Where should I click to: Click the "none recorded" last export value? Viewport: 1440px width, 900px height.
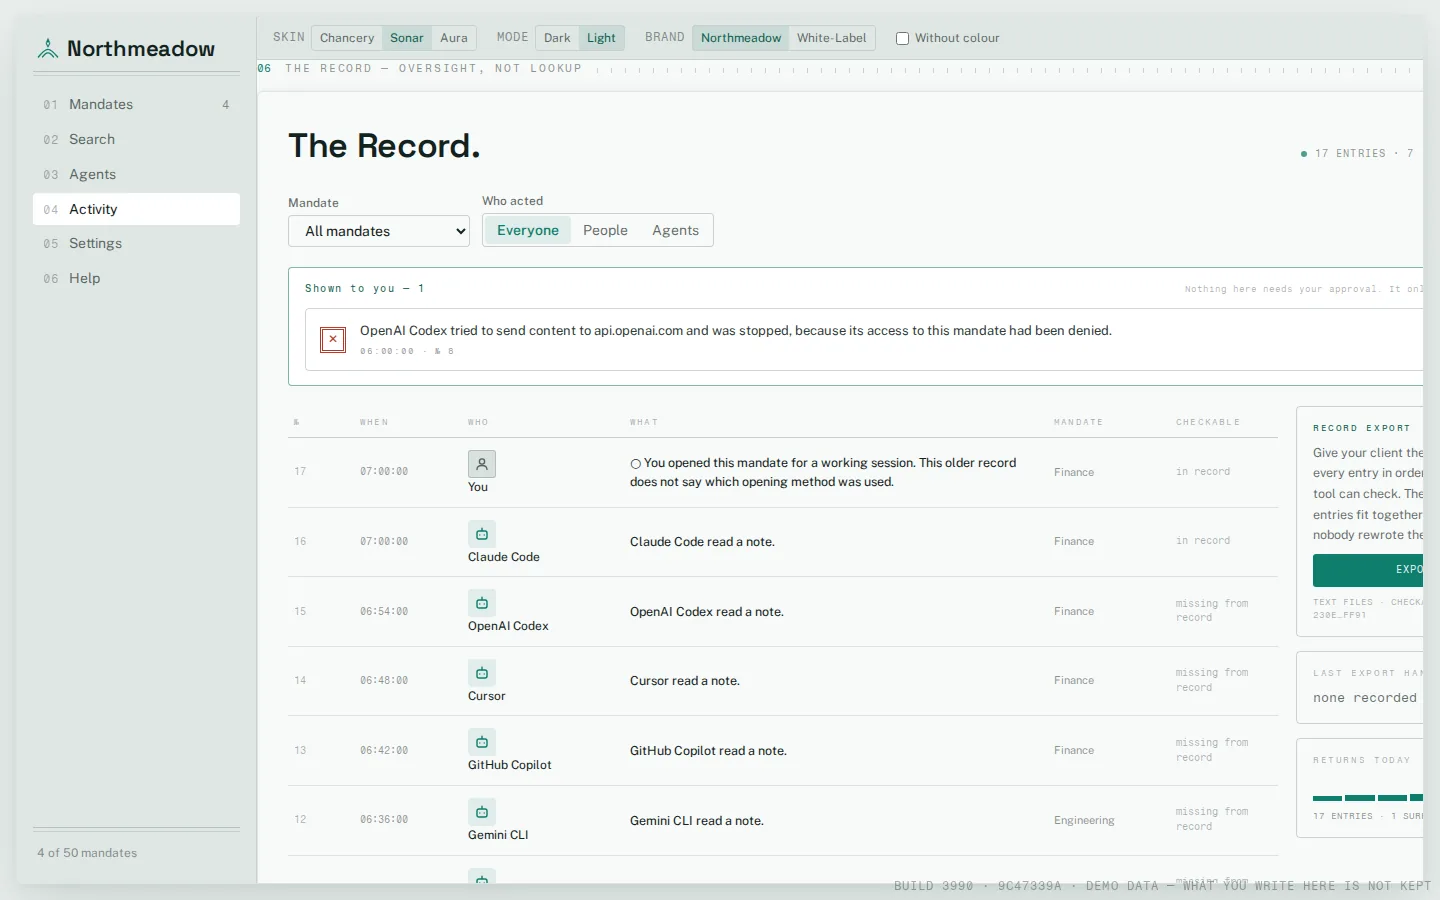coord(1365,698)
